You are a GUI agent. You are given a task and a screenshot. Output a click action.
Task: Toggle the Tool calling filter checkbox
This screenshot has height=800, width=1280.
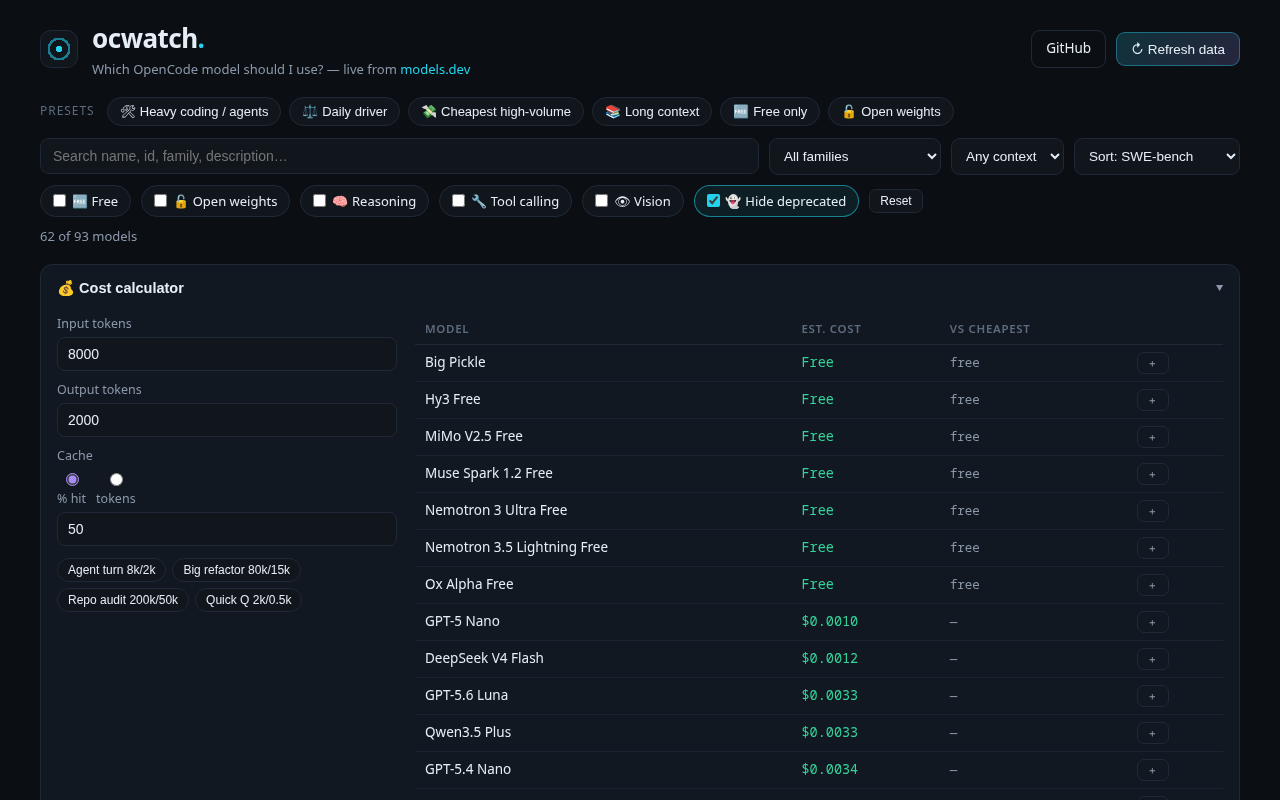pyautogui.click(x=458, y=201)
